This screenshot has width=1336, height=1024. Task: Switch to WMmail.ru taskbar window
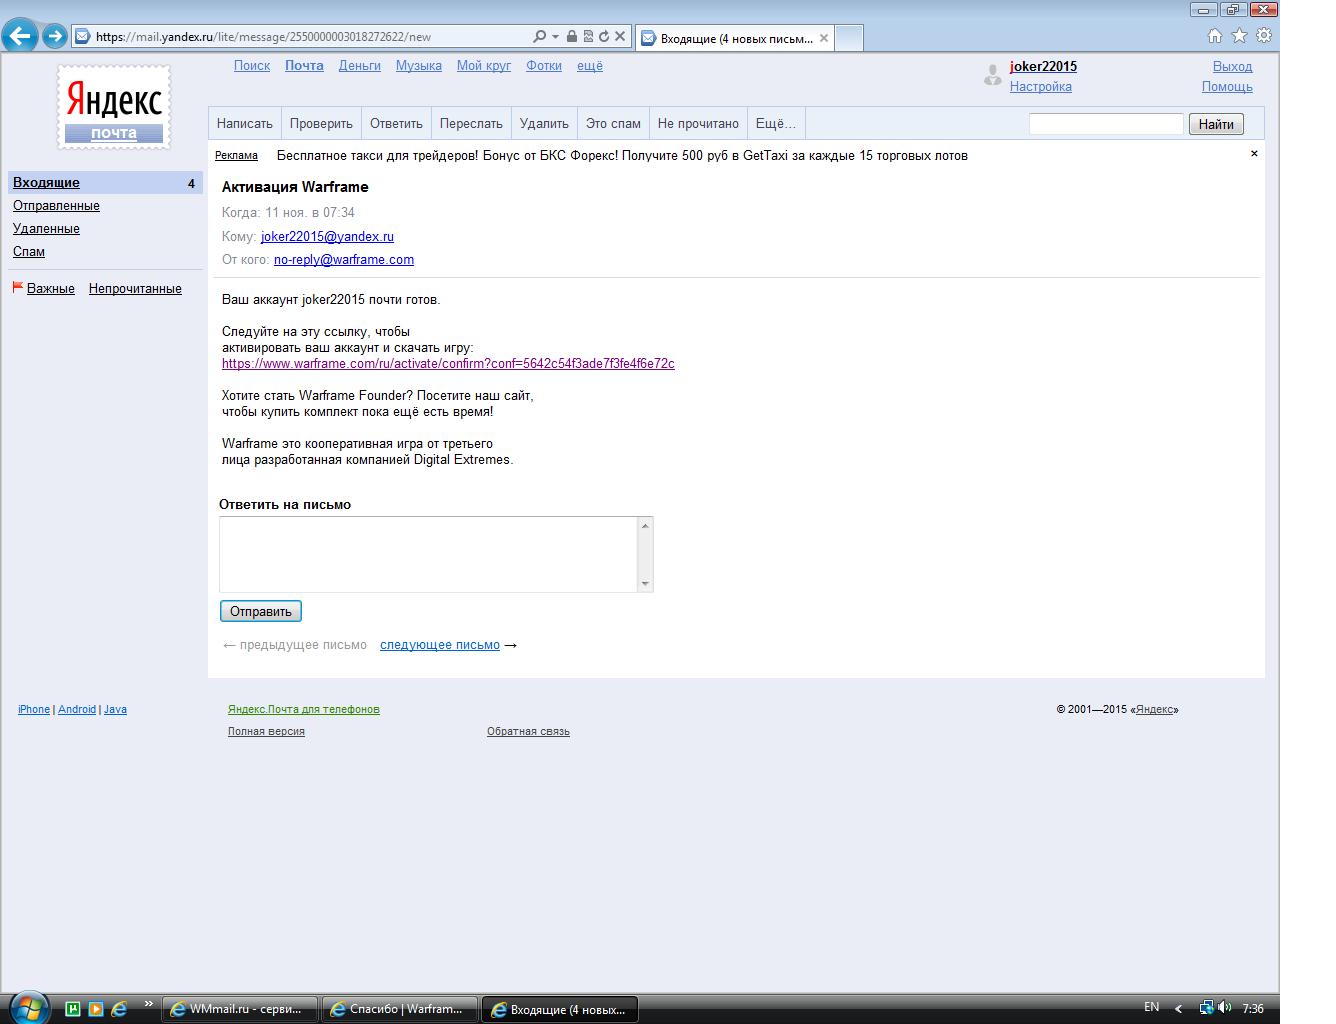240,1009
